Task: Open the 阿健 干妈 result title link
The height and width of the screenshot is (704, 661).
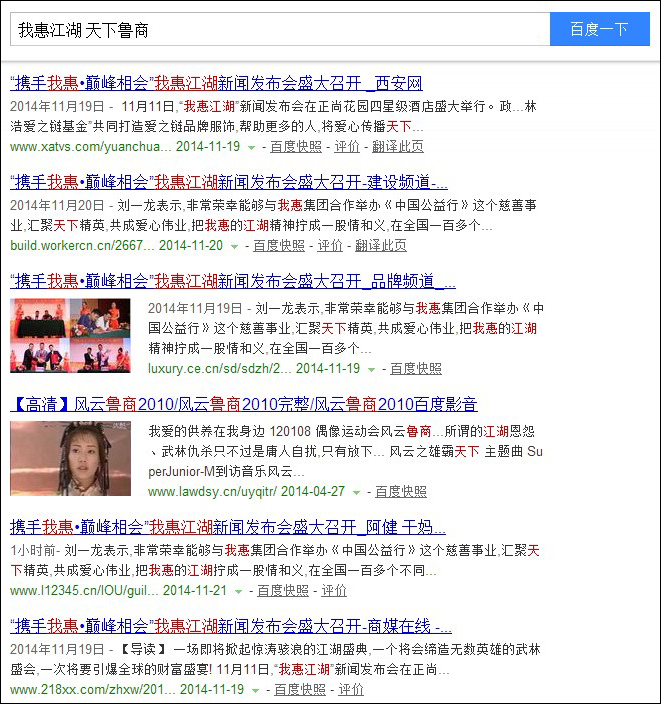Action: (x=228, y=527)
